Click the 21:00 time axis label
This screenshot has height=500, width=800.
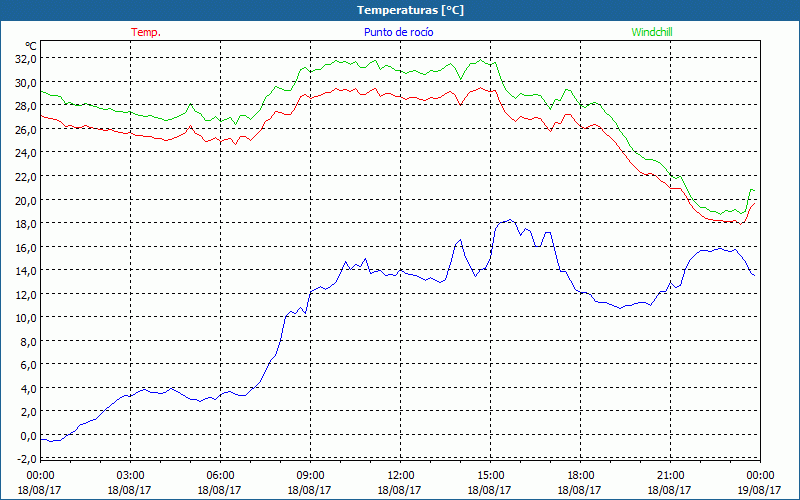click(x=670, y=476)
